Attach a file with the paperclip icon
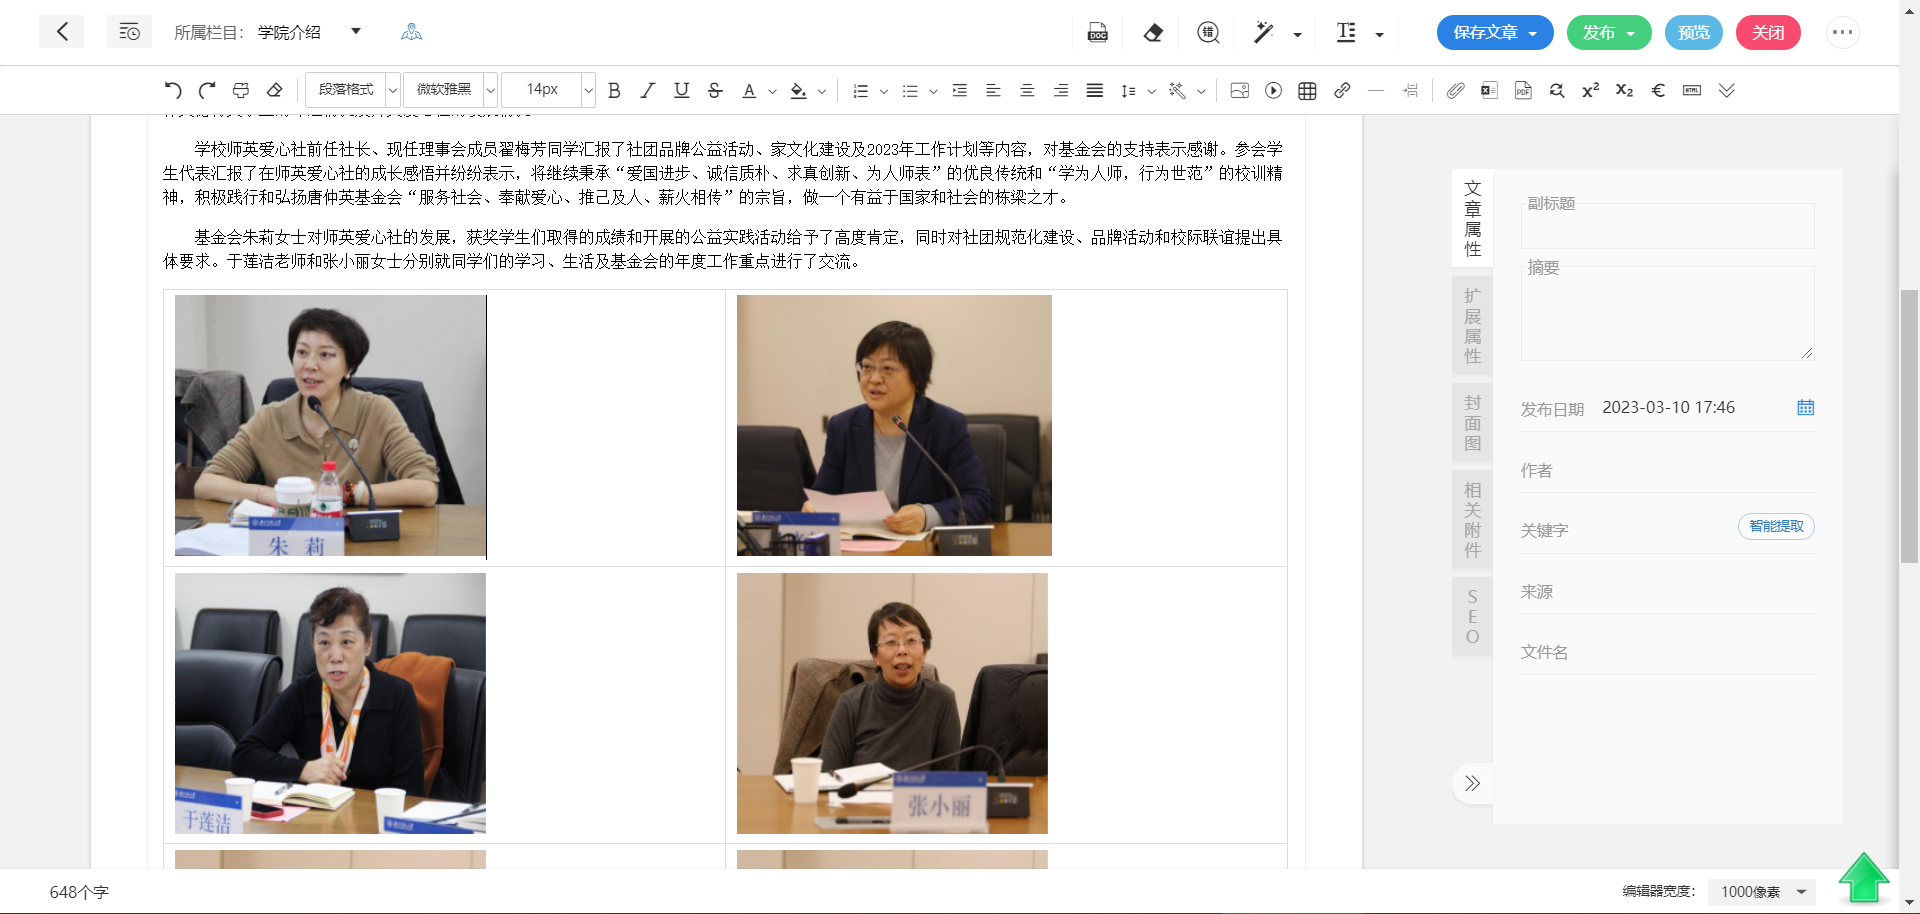This screenshot has height=914, width=1920. [x=1455, y=90]
